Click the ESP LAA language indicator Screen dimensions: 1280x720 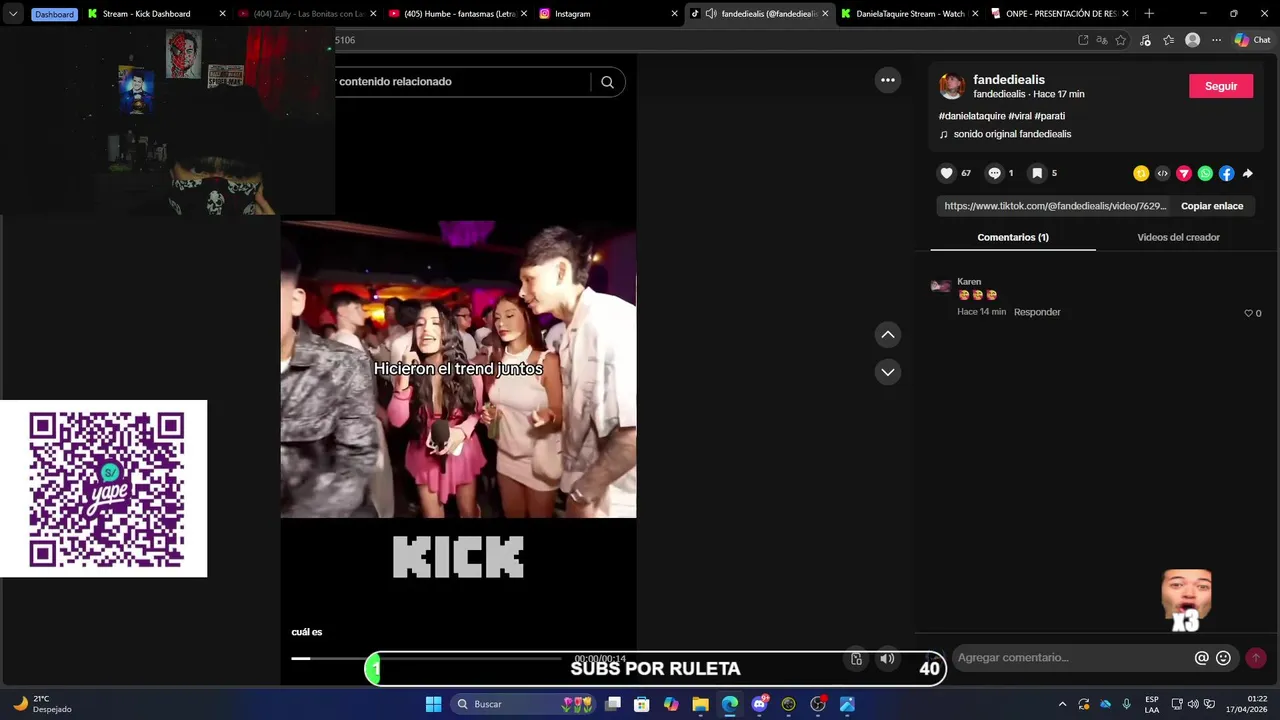[x=1152, y=704]
